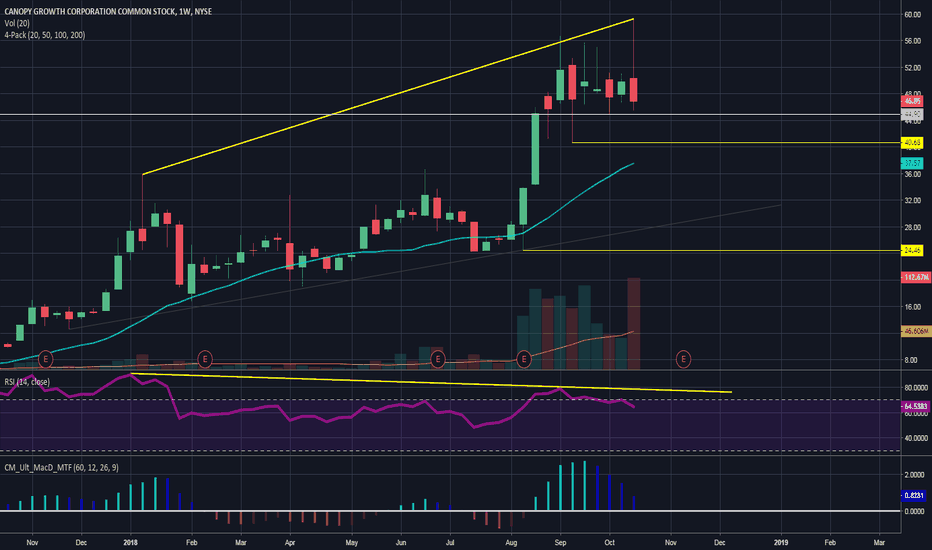
Task: Click the 64.5383 RSI value tag
Action: click(x=916, y=406)
